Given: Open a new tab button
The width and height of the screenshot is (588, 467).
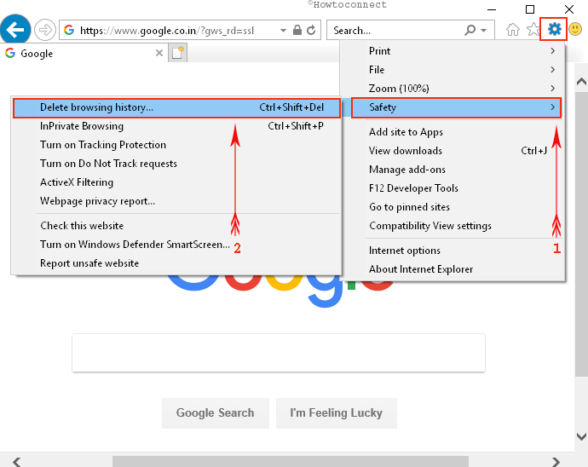Looking at the screenshot, I should tap(177, 53).
